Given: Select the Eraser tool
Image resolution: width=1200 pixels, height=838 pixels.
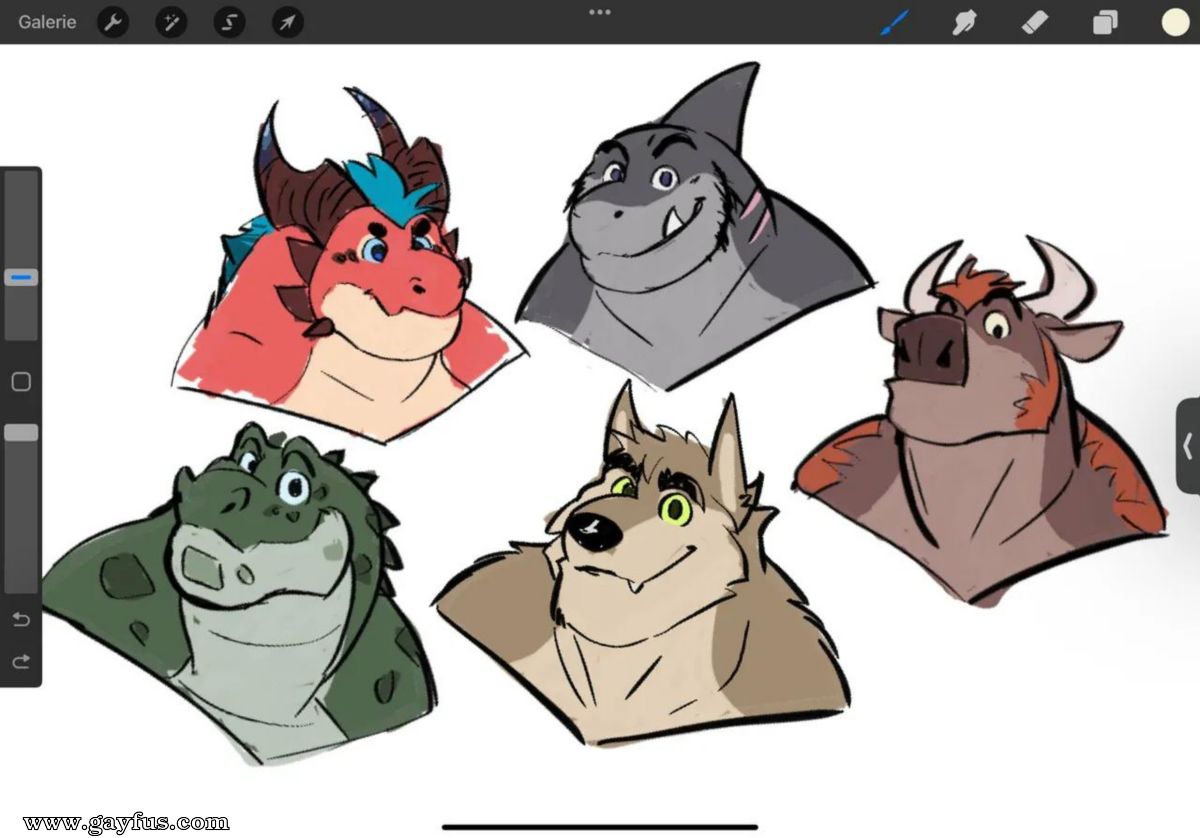Looking at the screenshot, I should click(1035, 22).
